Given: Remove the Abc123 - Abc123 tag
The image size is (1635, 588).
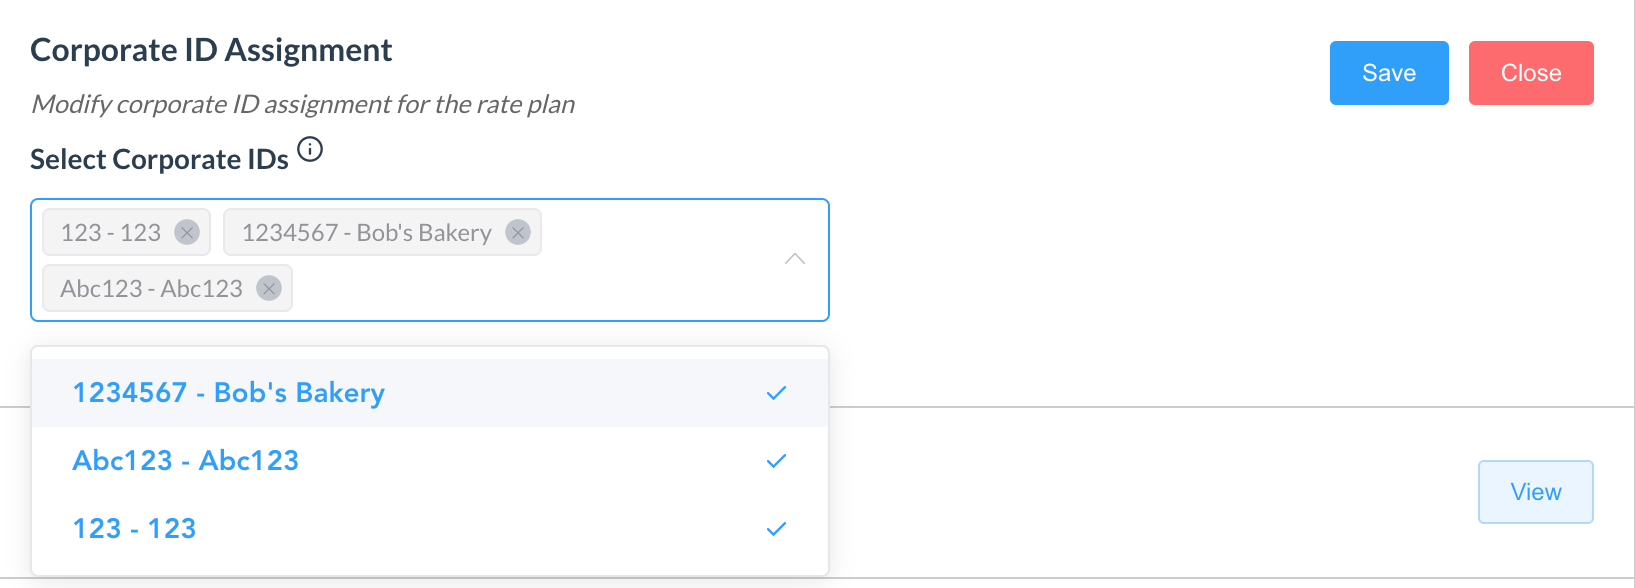Looking at the screenshot, I should (x=269, y=289).
